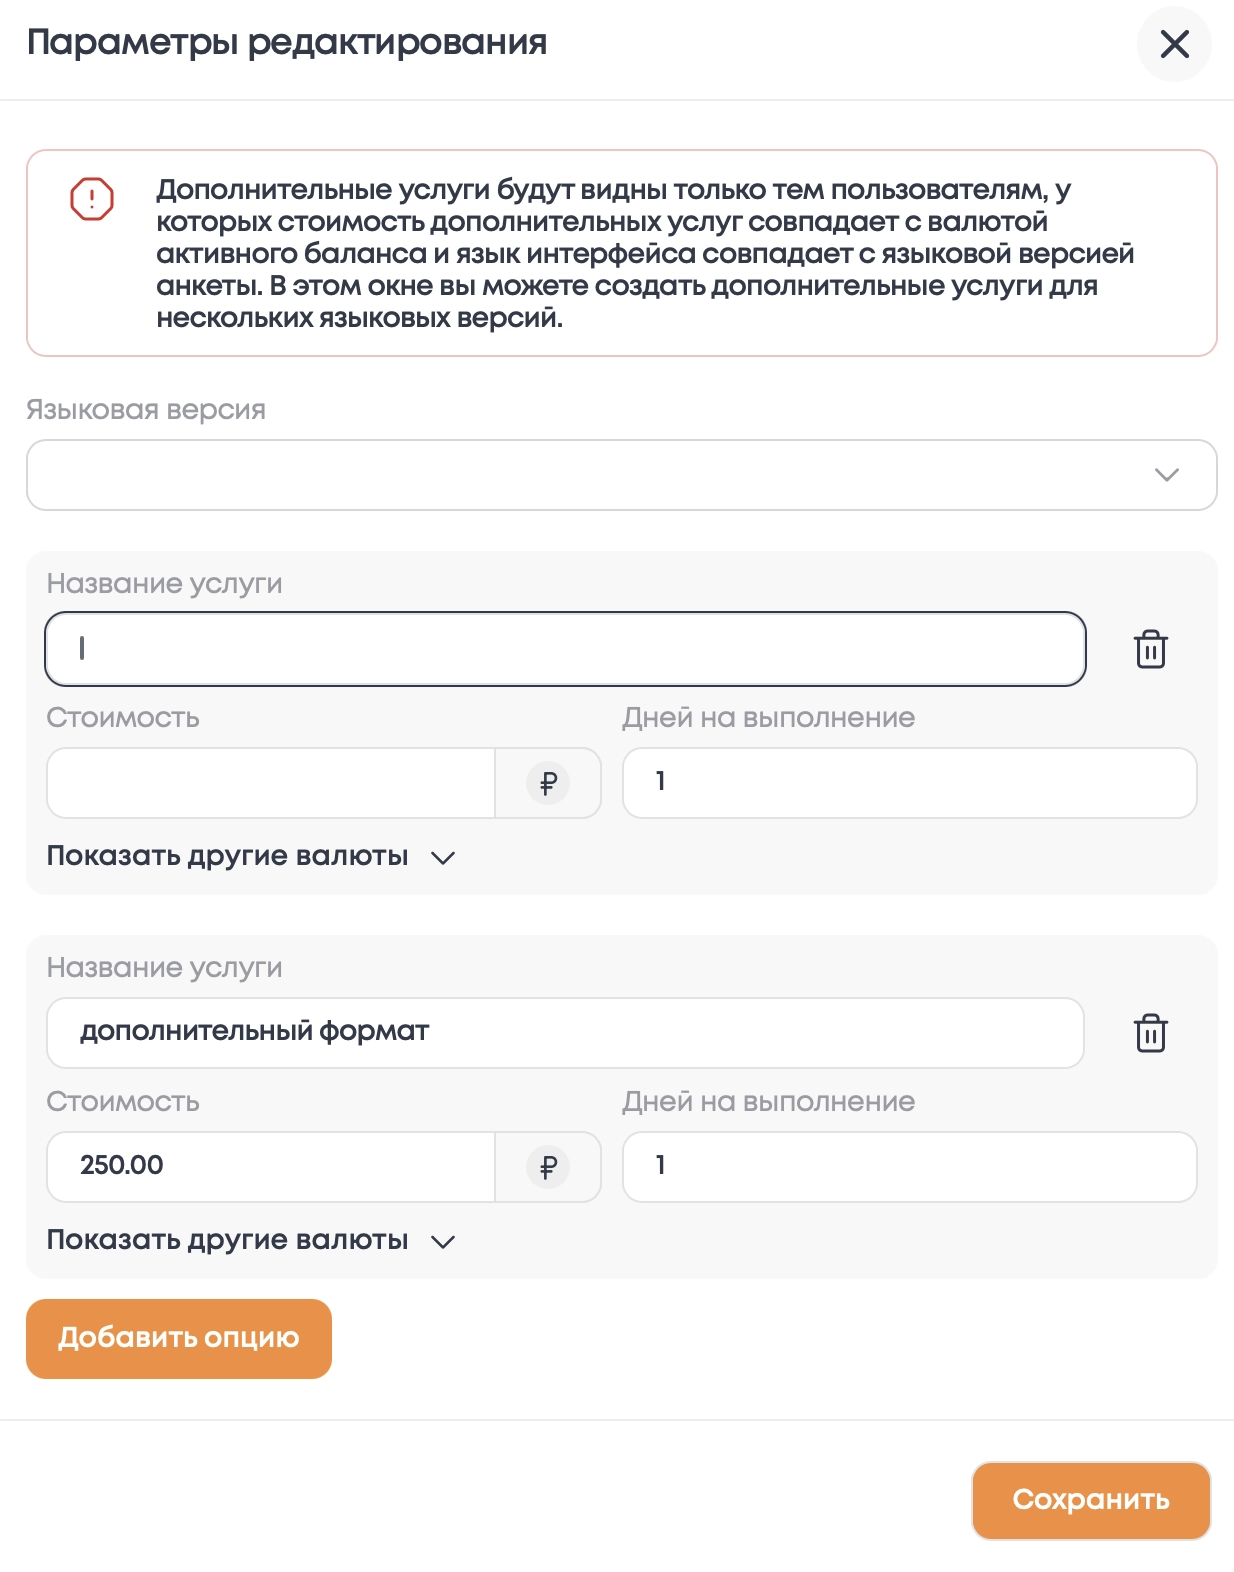Click the notice text about Дополнительные услуги
The height and width of the screenshot is (1572, 1234).
click(x=644, y=253)
